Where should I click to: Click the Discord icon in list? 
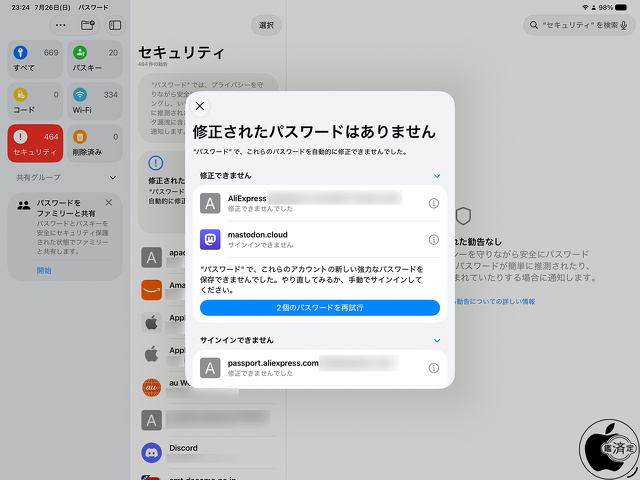(x=151, y=453)
